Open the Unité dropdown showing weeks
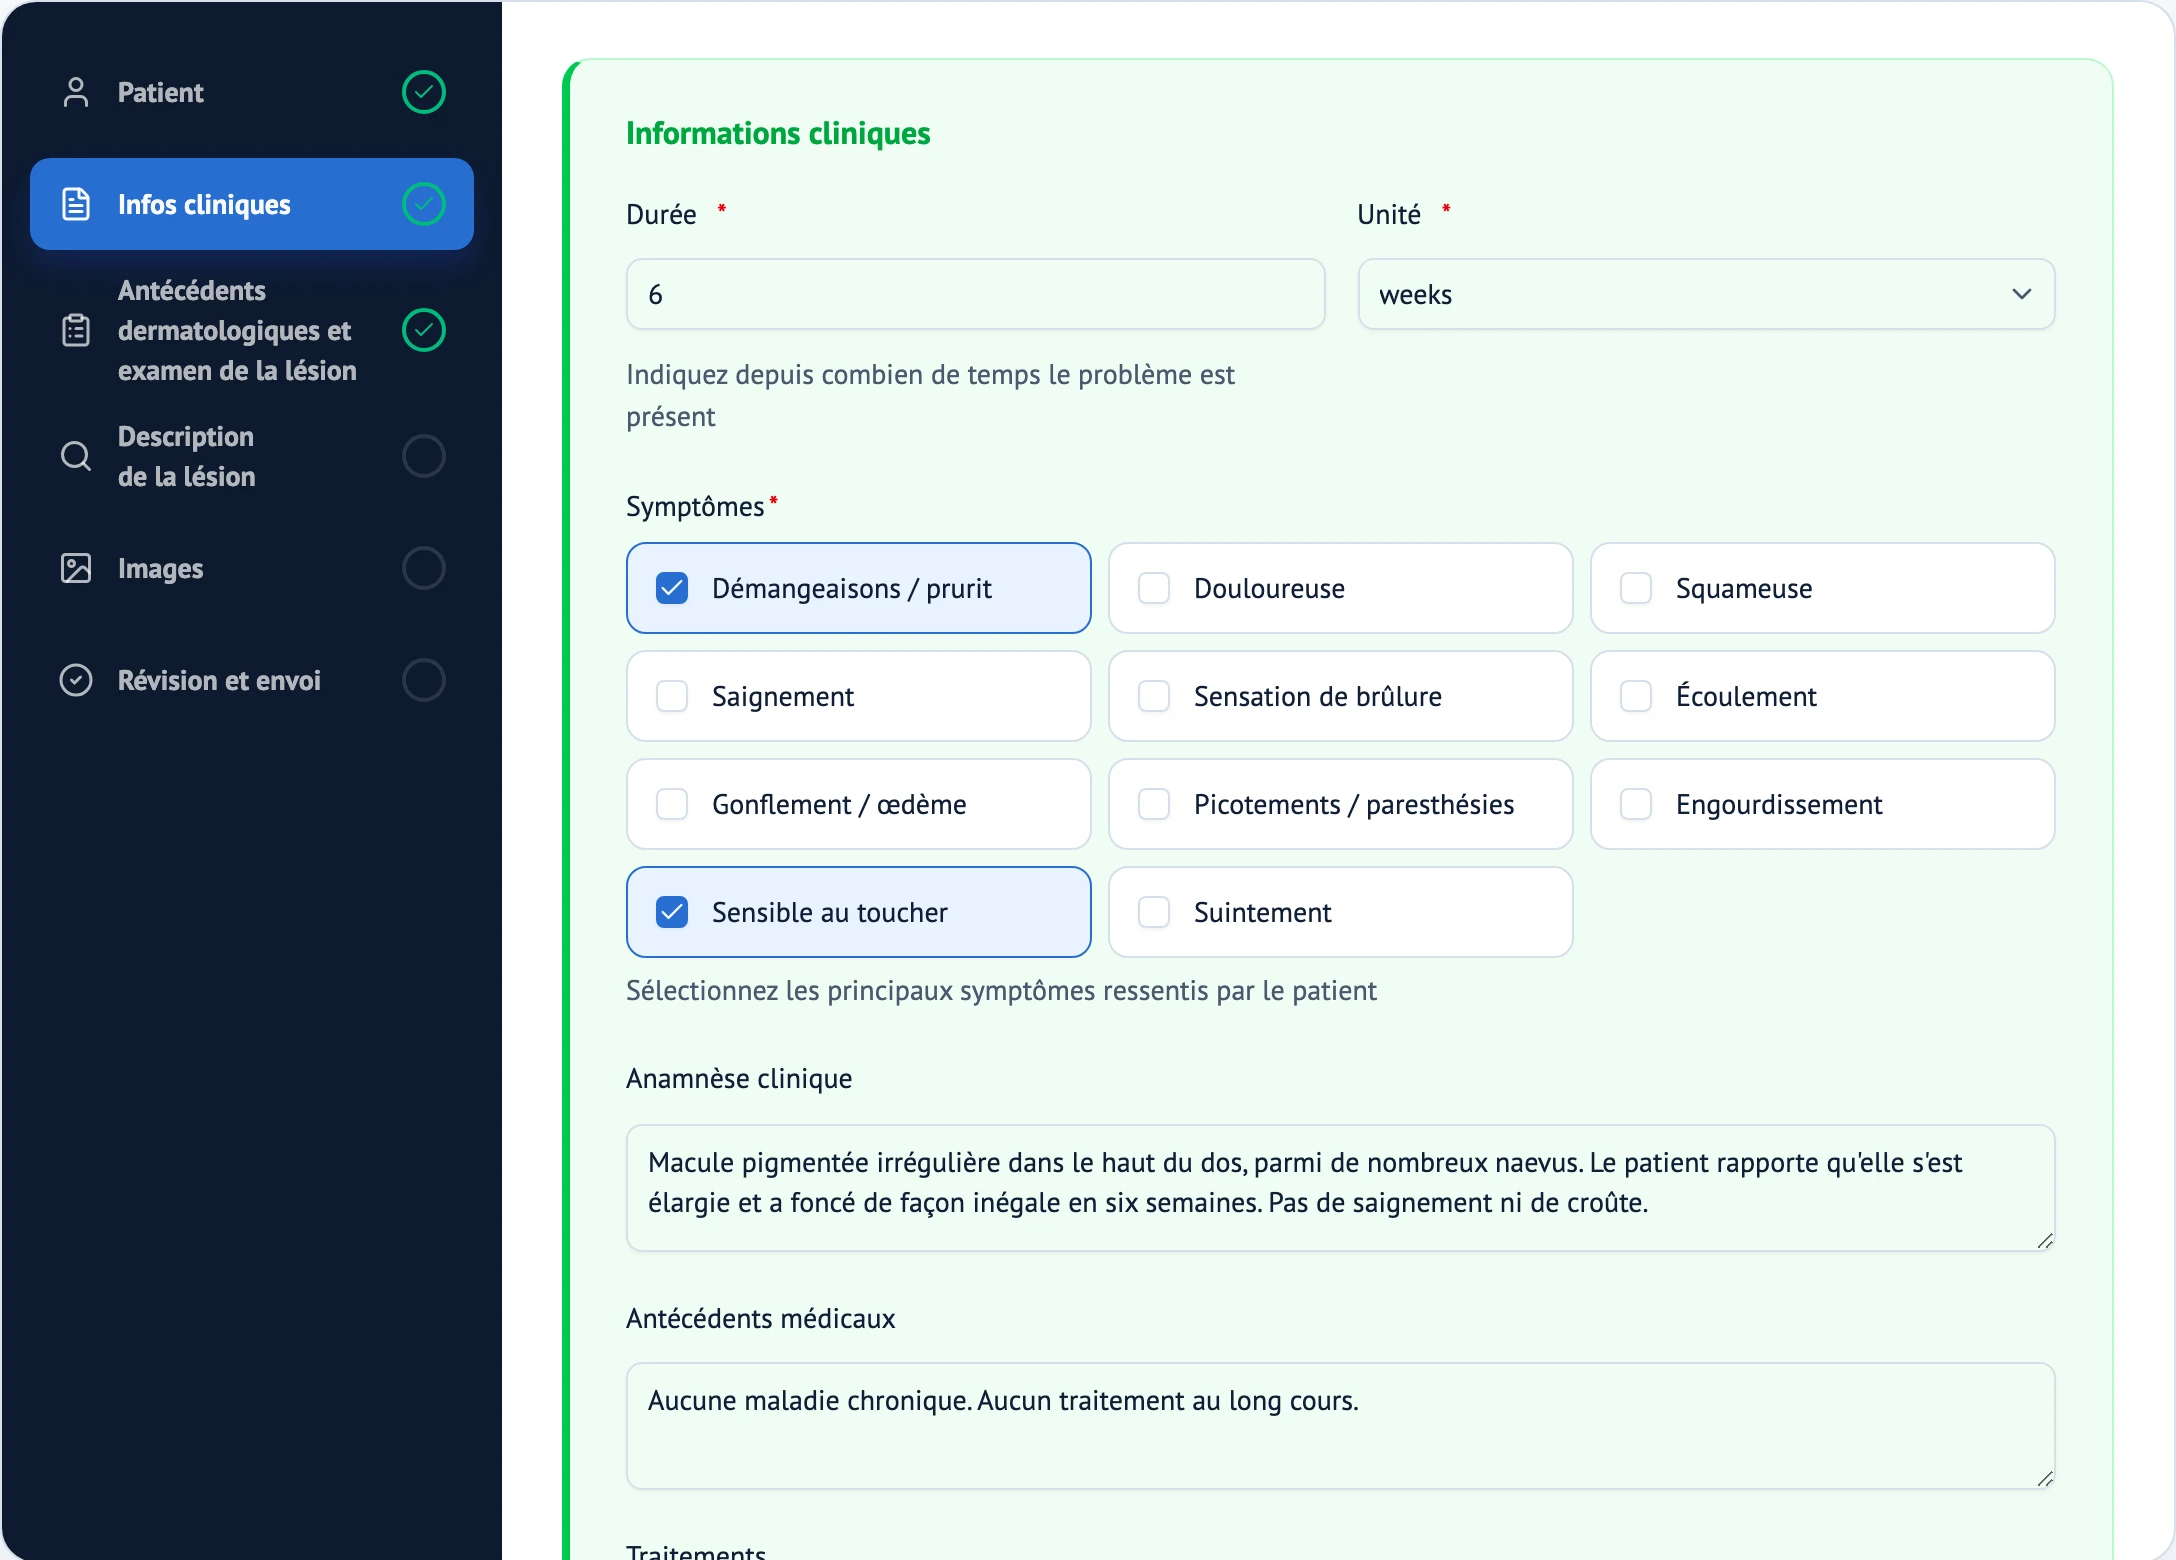Viewport: 2176px width, 1560px height. coord(1706,294)
